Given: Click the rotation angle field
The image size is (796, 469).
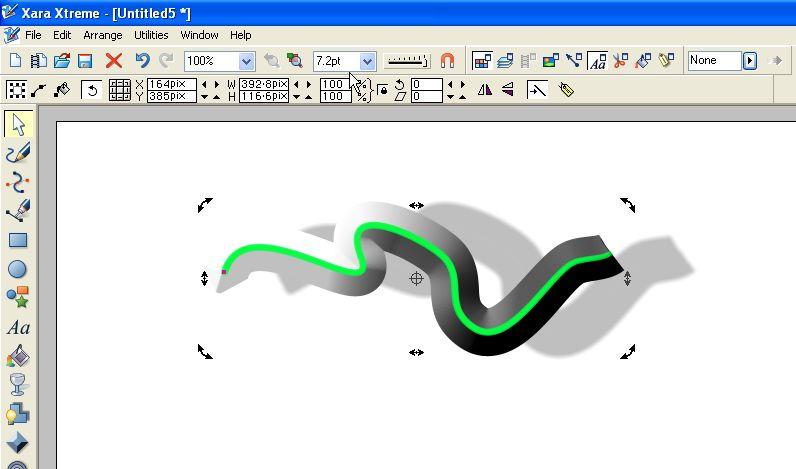Looking at the screenshot, I should click(x=427, y=84).
